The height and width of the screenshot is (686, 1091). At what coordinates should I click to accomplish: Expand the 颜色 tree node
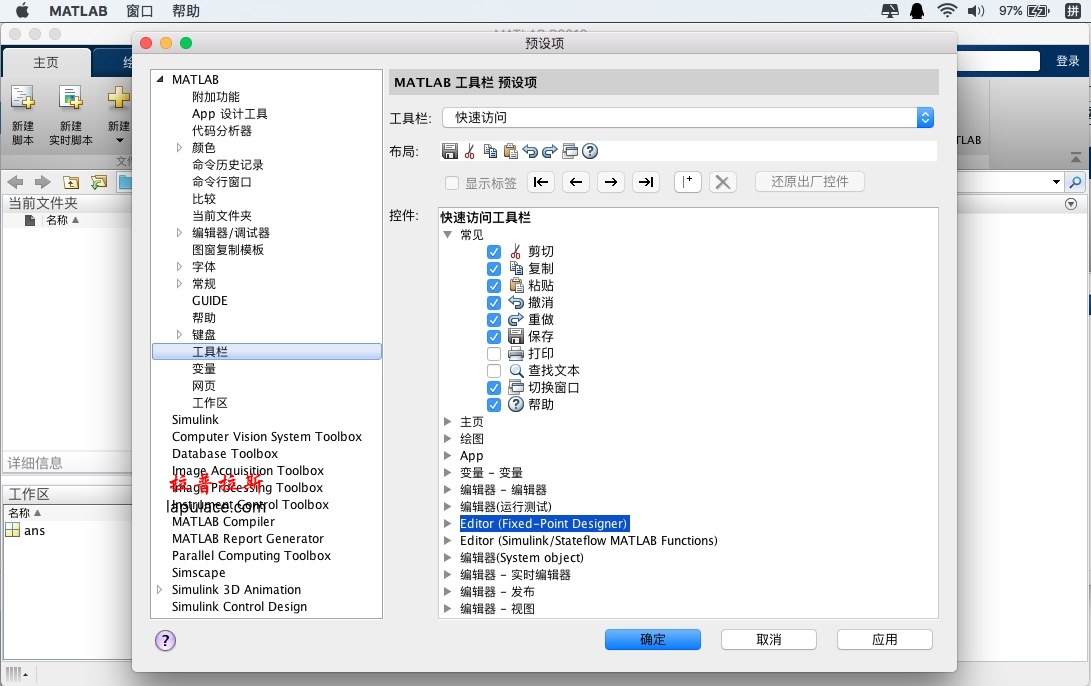coord(179,147)
